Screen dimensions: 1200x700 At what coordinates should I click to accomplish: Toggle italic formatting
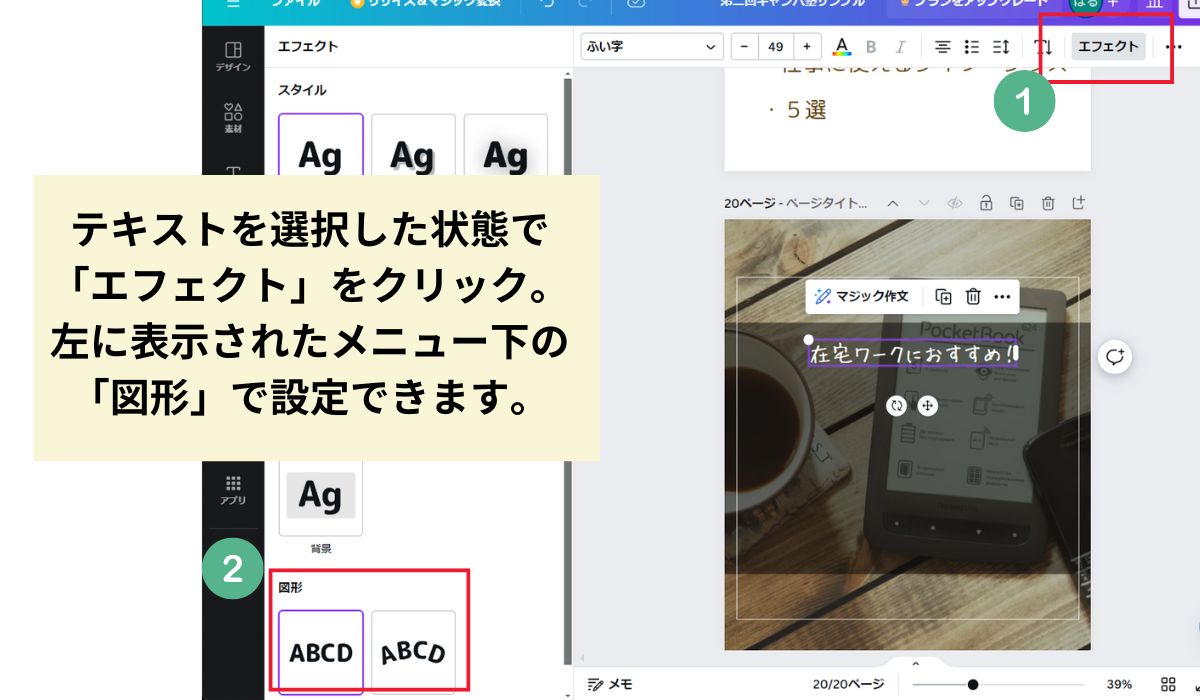(900, 47)
